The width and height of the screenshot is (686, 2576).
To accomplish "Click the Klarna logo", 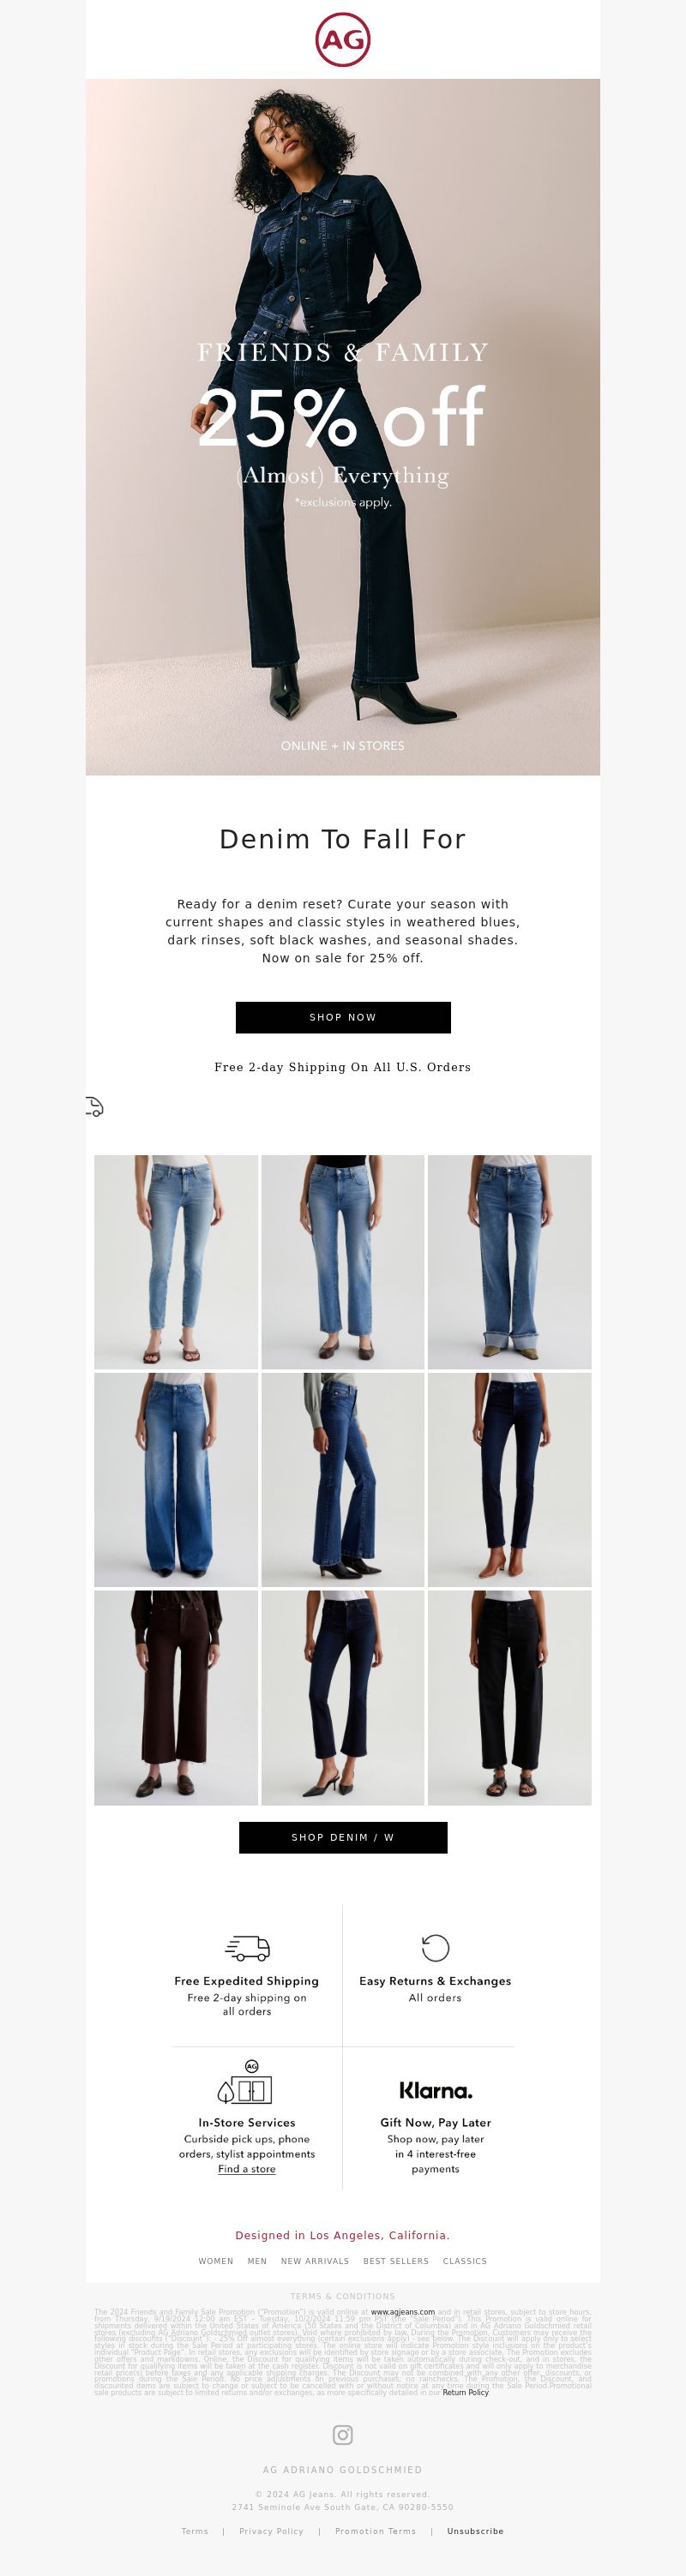I will point(435,2090).
